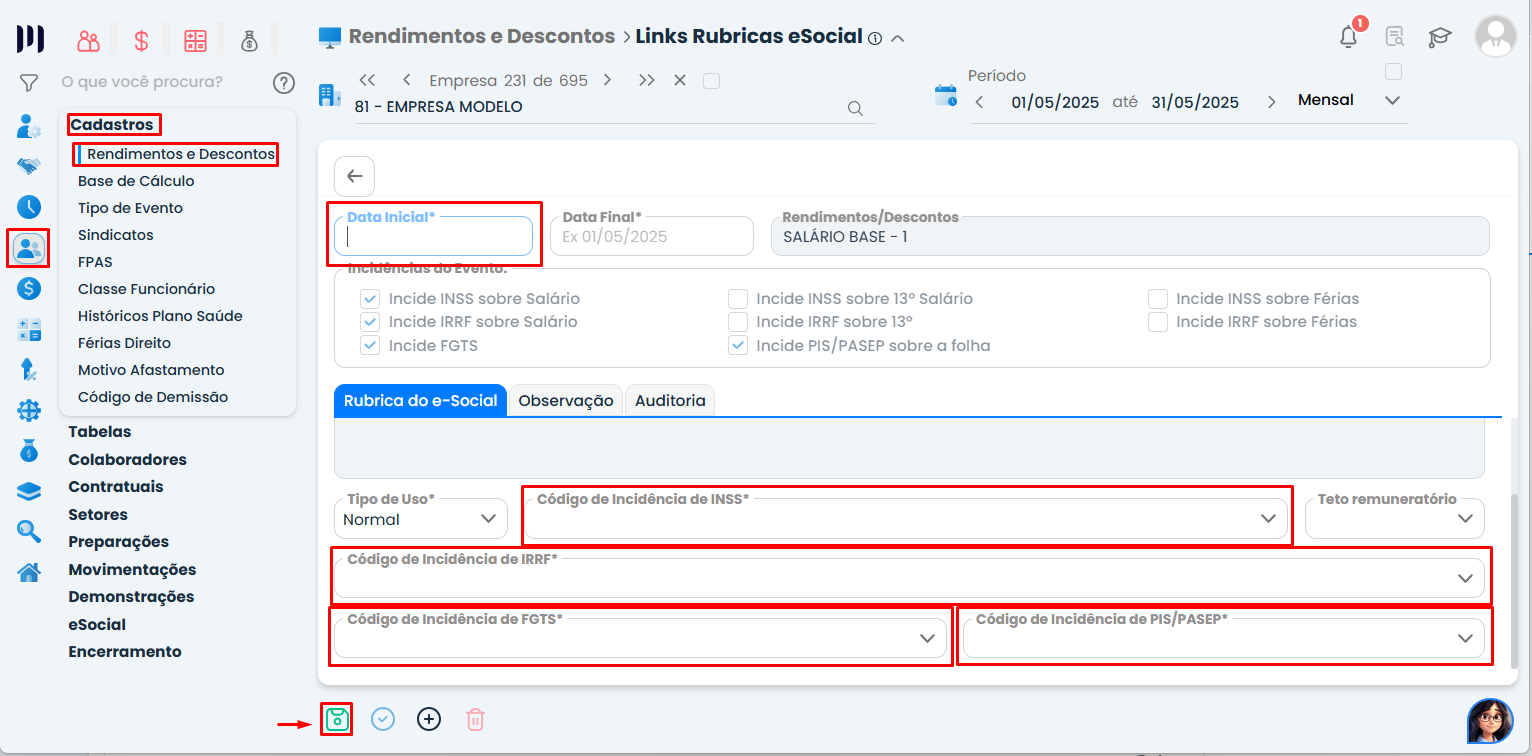Open the red people module icon

(89, 41)
